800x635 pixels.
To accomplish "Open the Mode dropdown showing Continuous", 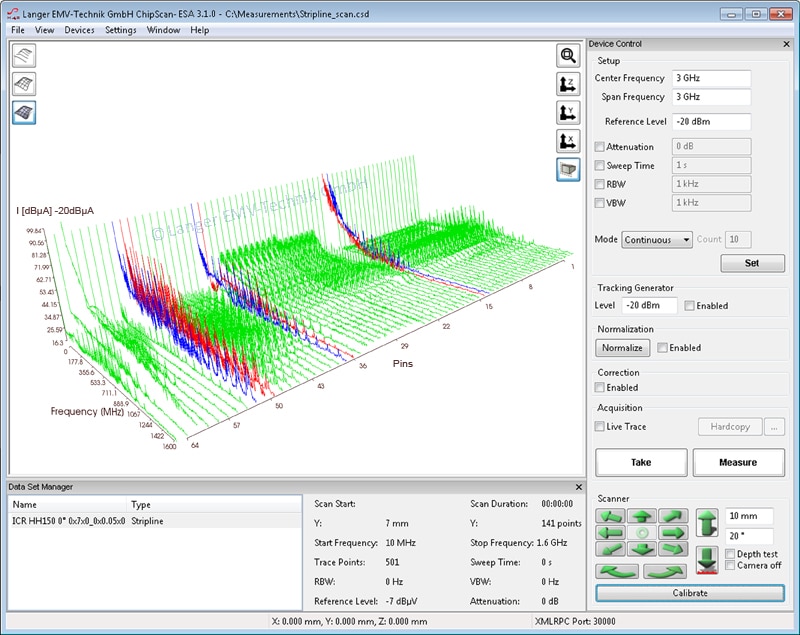I will click(657, 240).
